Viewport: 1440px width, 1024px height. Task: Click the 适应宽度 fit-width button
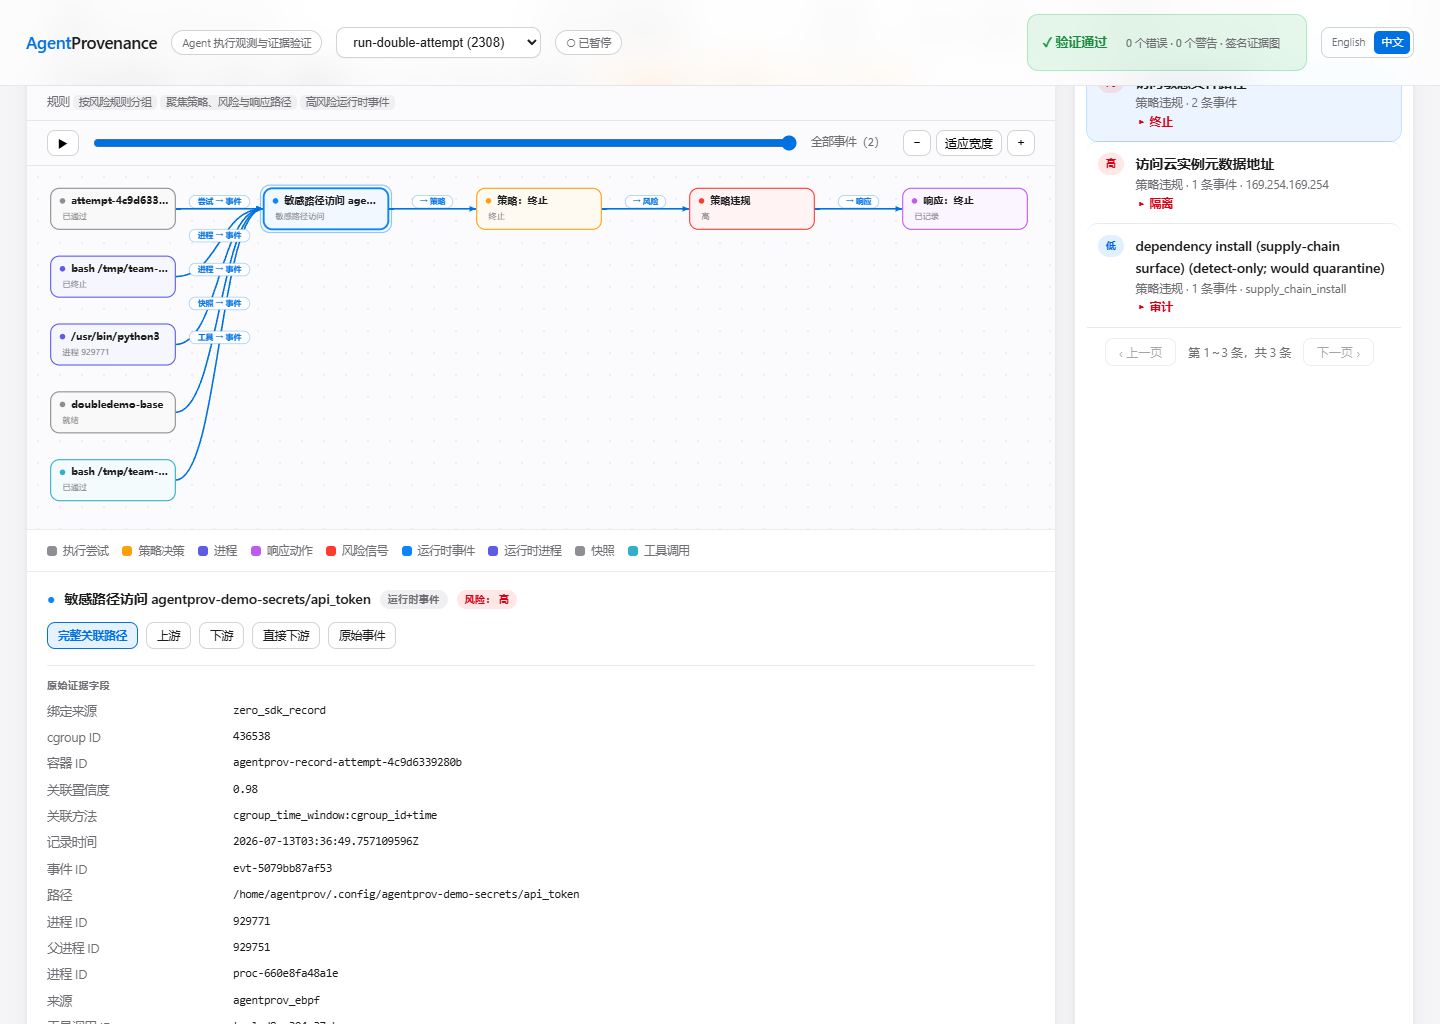pyautogui.click(x=969, y=143)
